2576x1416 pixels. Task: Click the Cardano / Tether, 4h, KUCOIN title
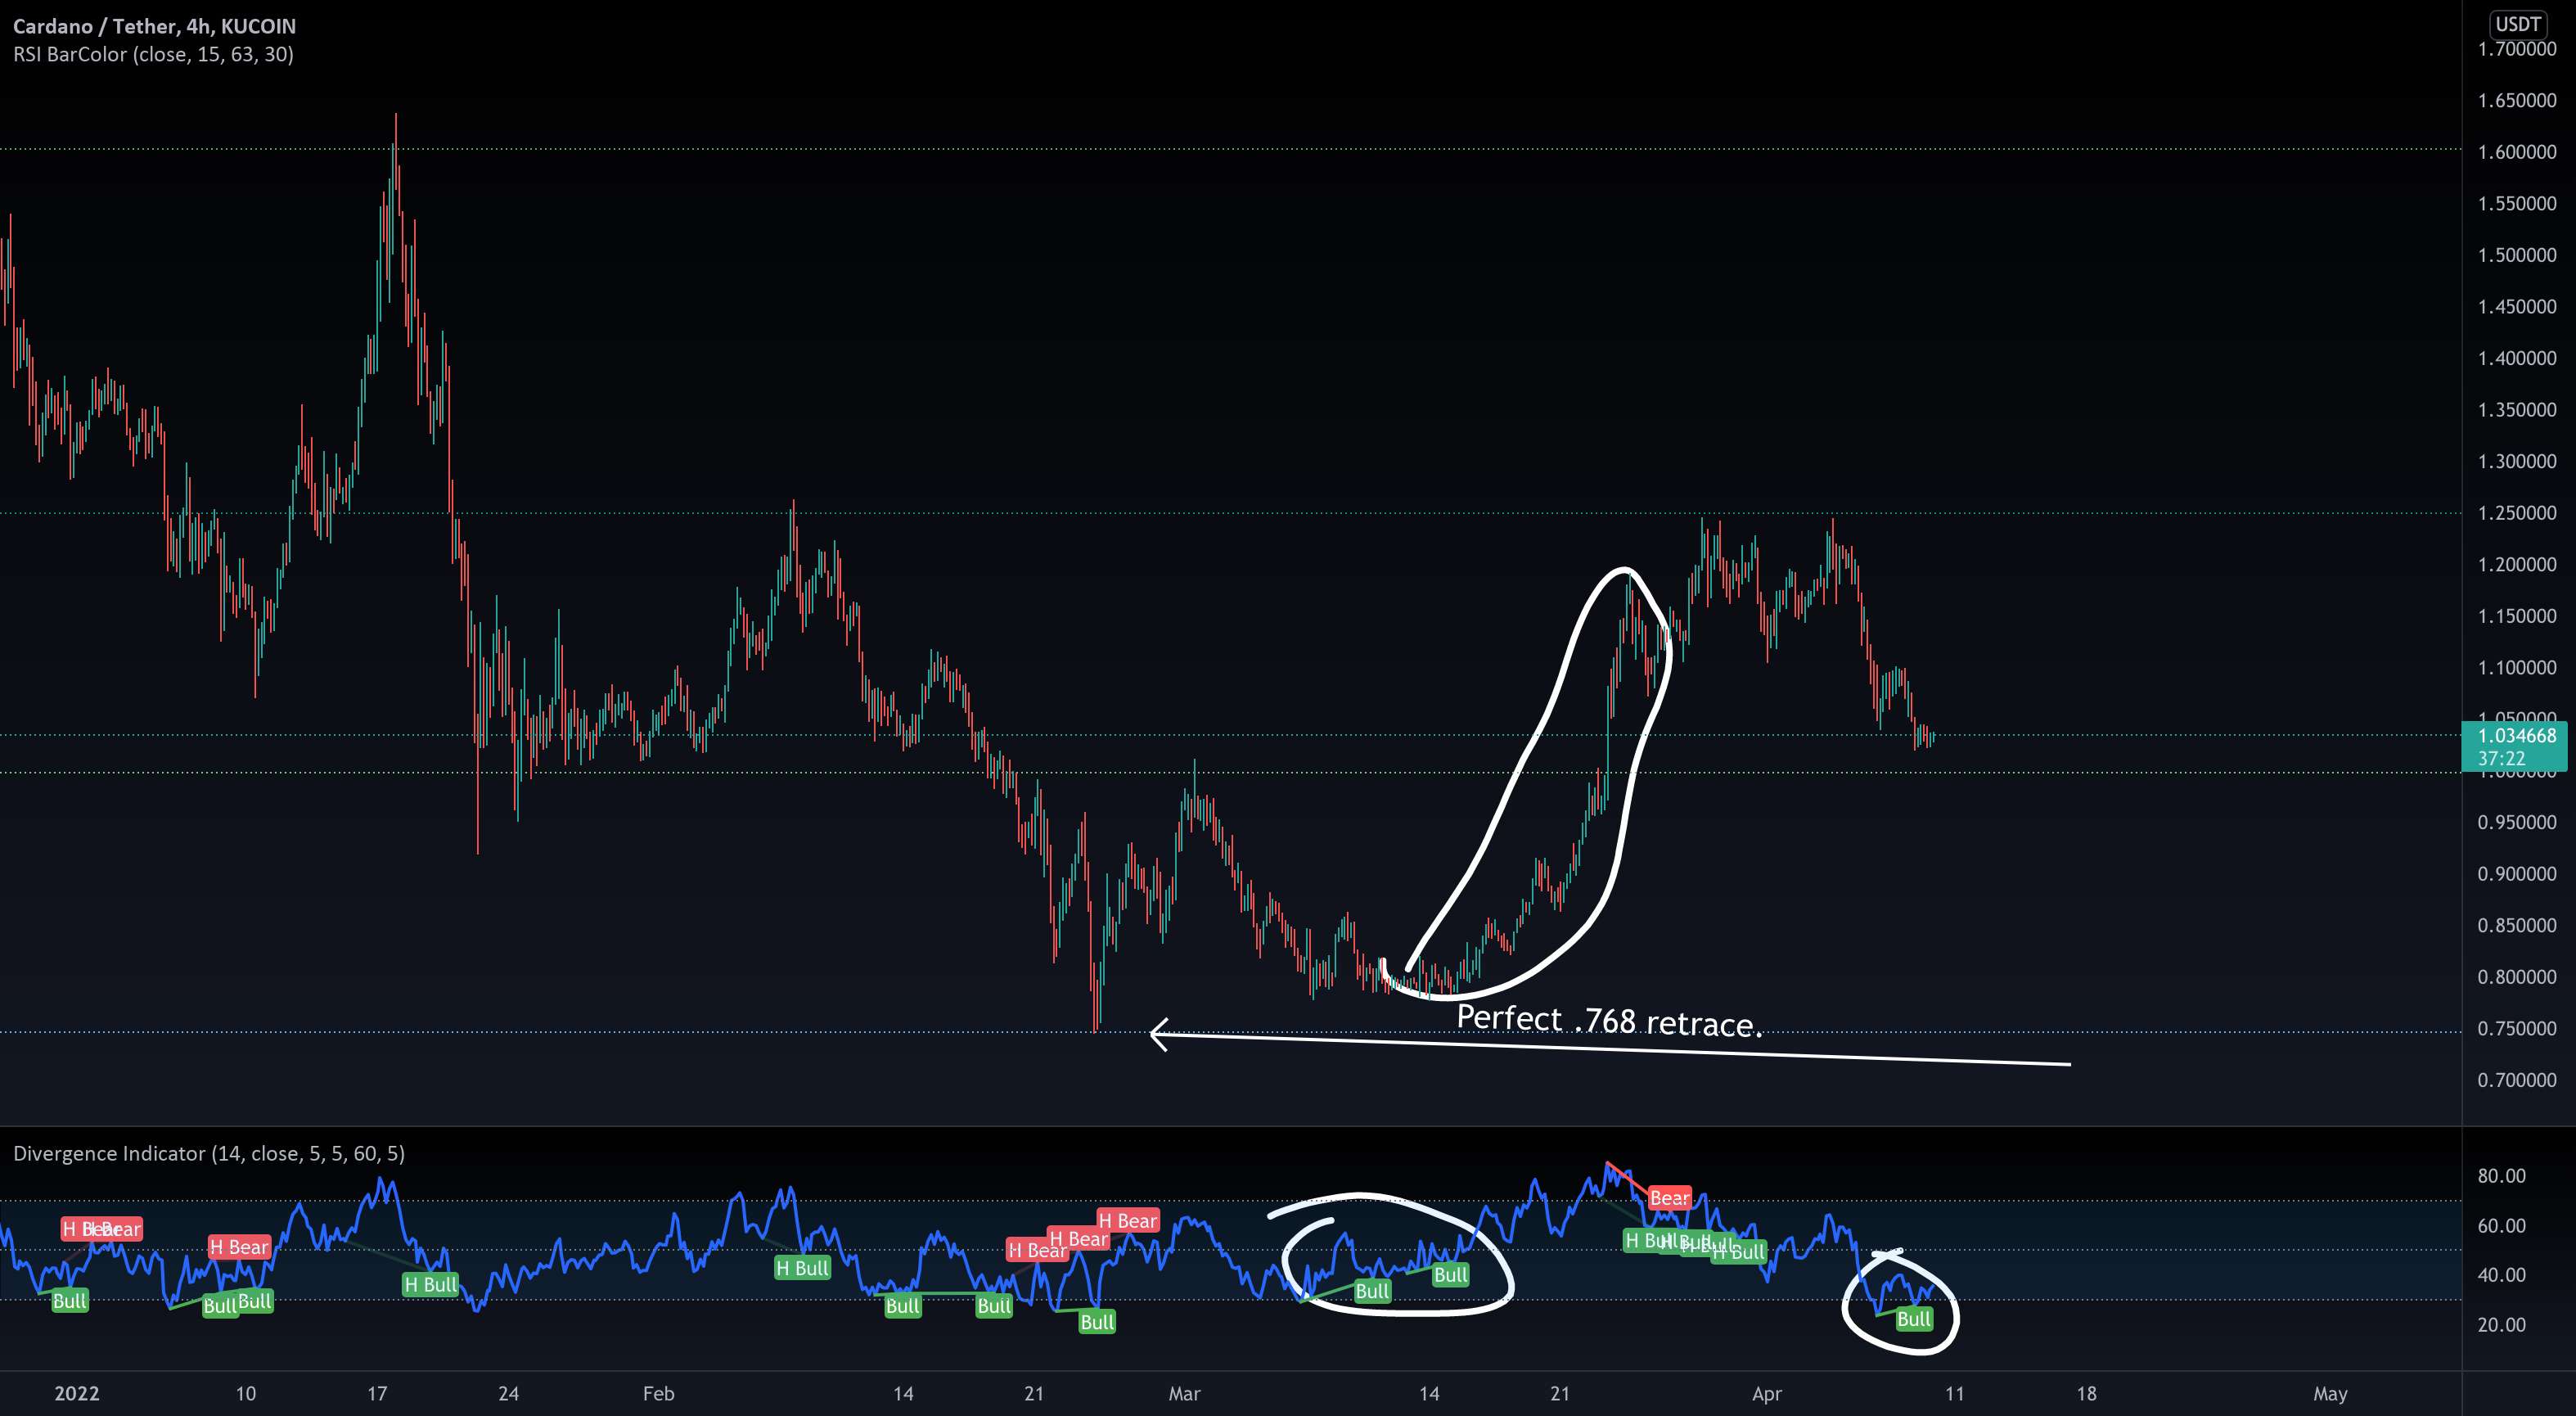click(x=154, y=26)
